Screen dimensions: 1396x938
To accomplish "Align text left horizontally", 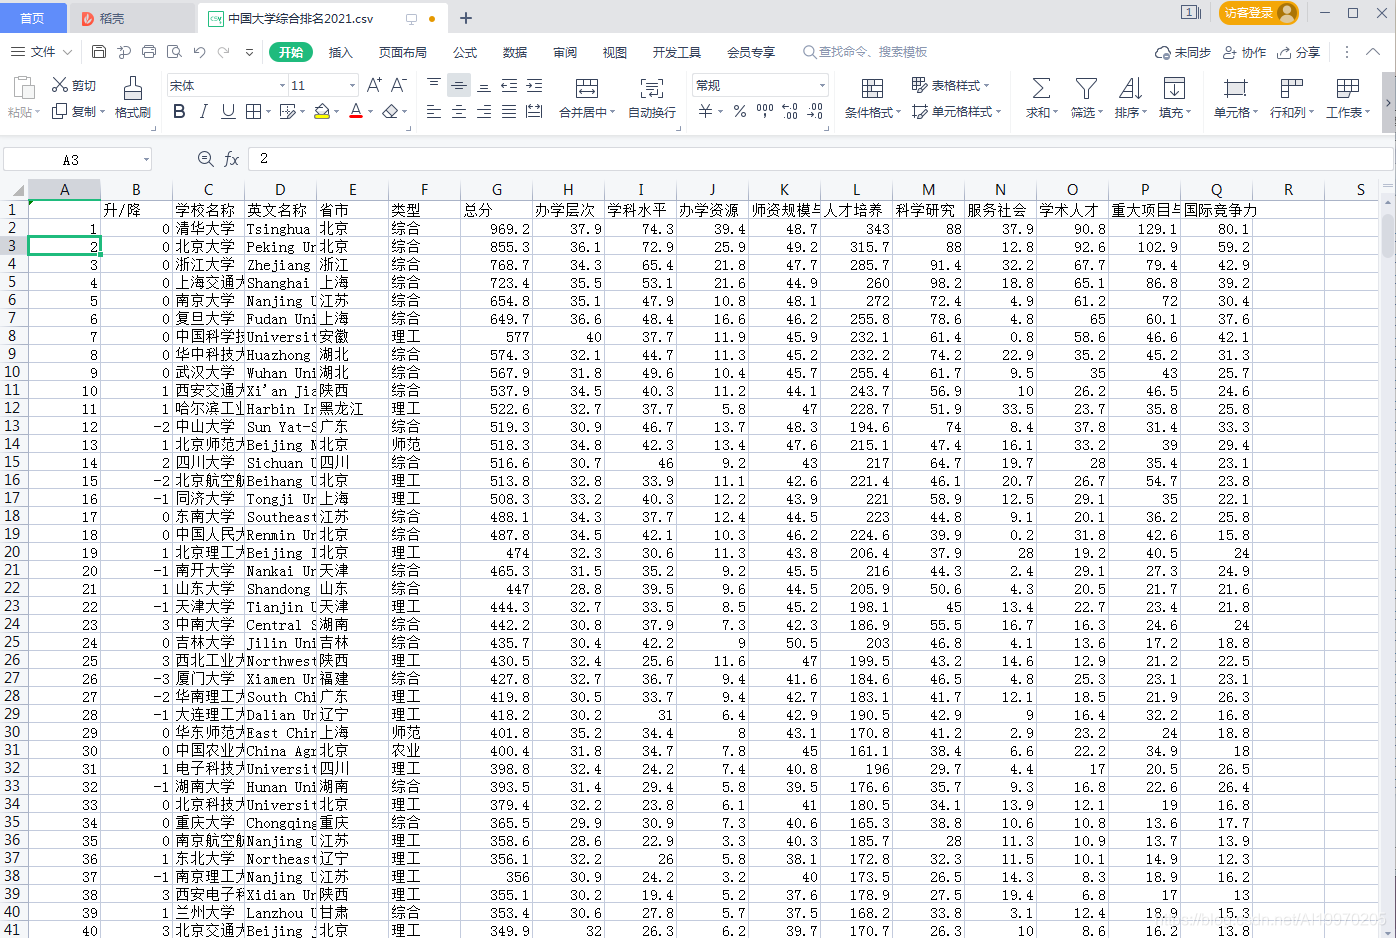I will click(x=433, y=112).
